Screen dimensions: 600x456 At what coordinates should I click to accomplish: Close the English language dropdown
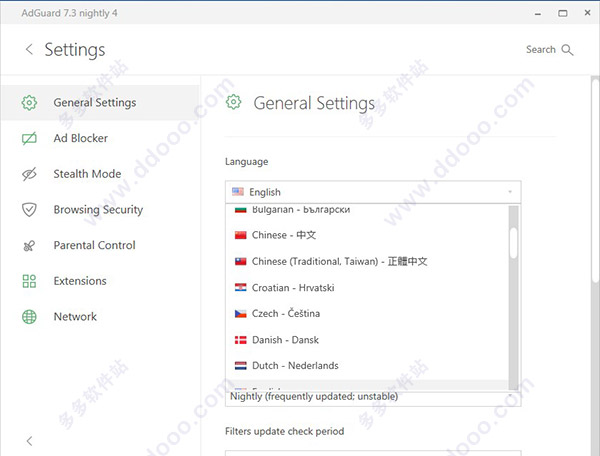373,192
